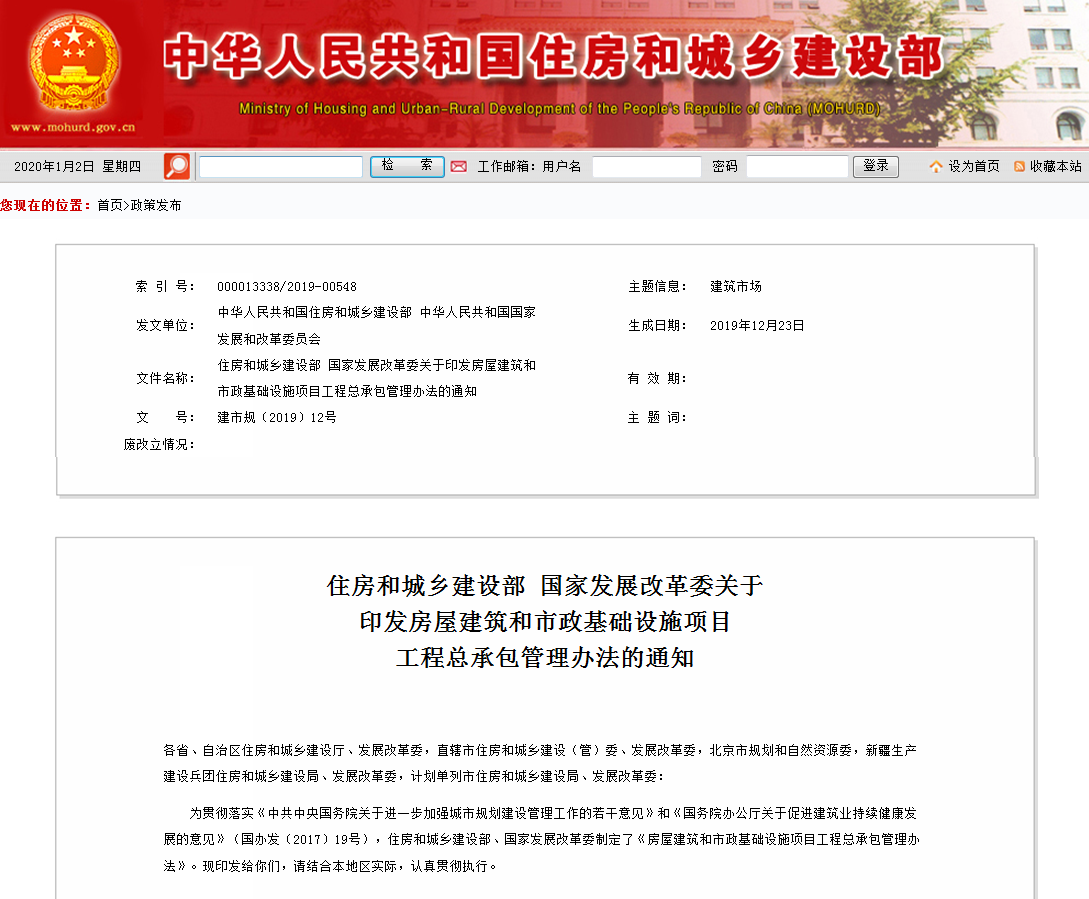Focus the 用户名 username input field
Screen dimensions: 1089x899
pyautogui.click(x=647, y=167)
